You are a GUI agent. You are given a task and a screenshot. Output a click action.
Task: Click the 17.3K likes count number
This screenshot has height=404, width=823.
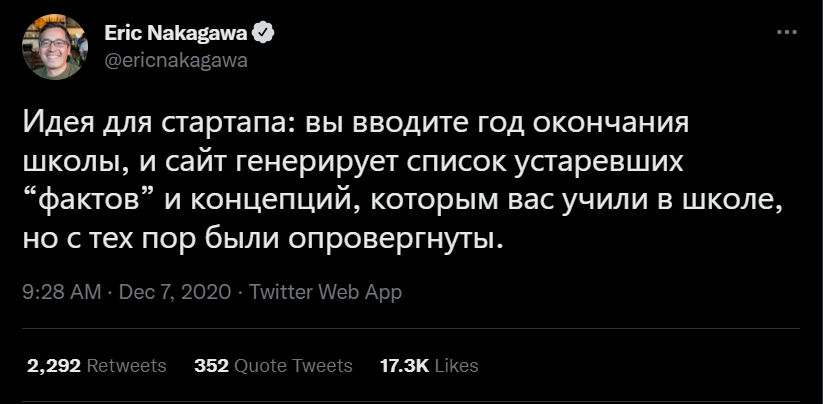click(405, 366)
